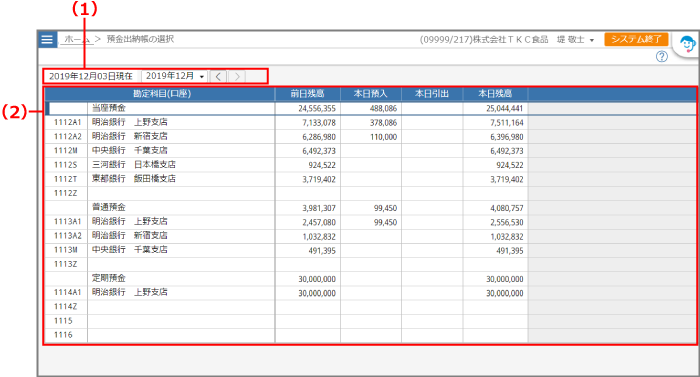
Task: Select the 本日預入 column header
Action: pos(371,94)
